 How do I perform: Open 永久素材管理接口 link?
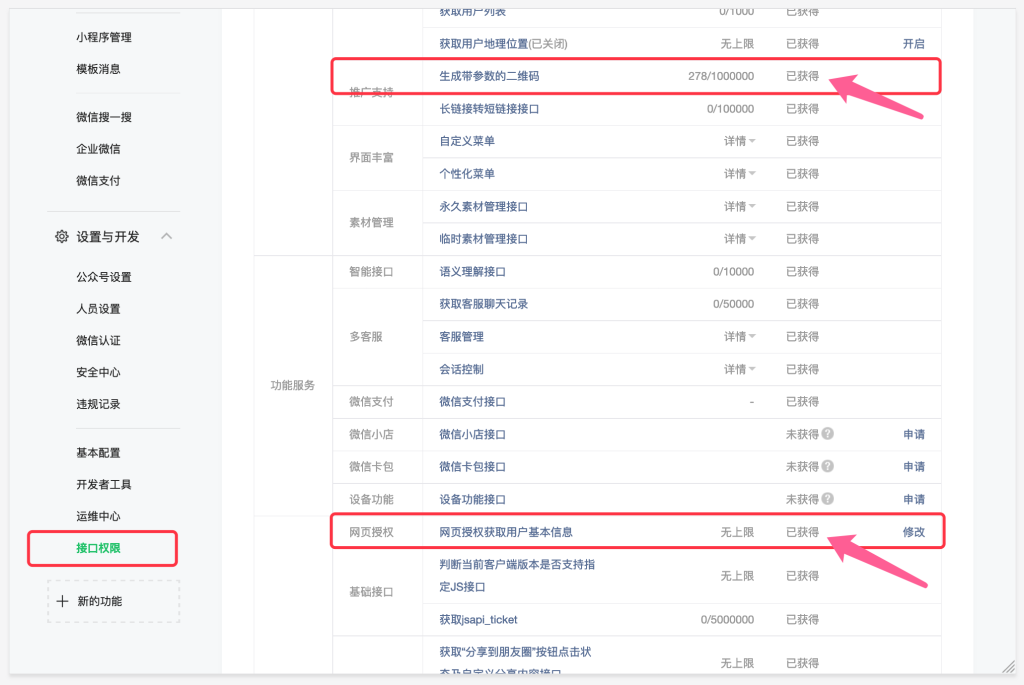click(x=483, y=206)
